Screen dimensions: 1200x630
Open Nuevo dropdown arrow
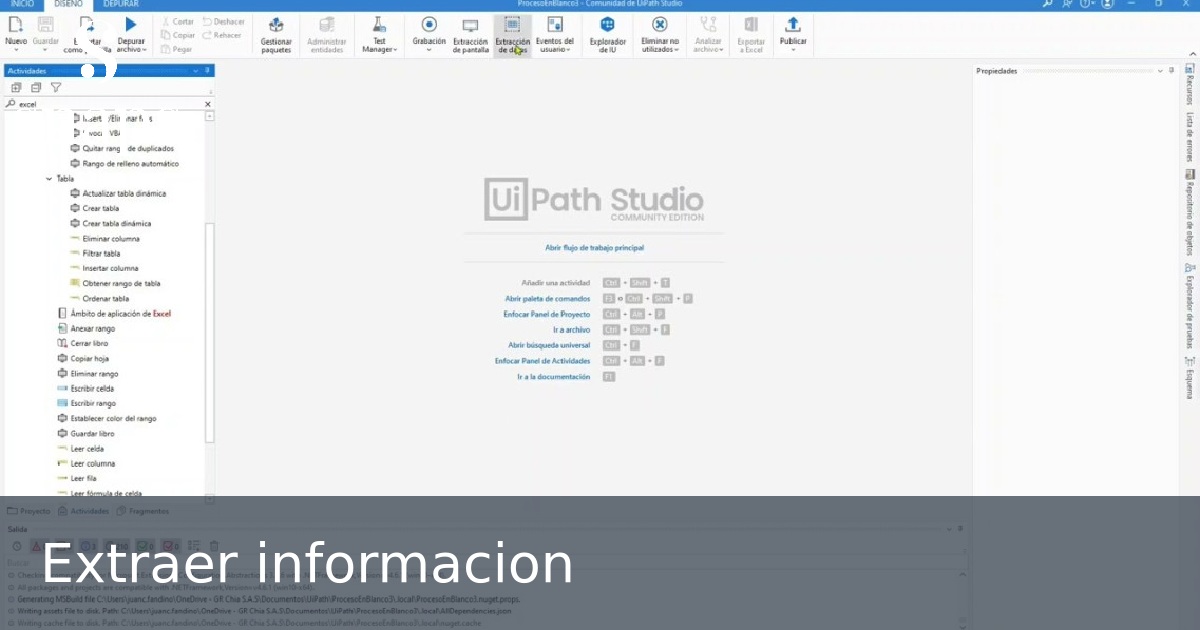tap(16, 50)
